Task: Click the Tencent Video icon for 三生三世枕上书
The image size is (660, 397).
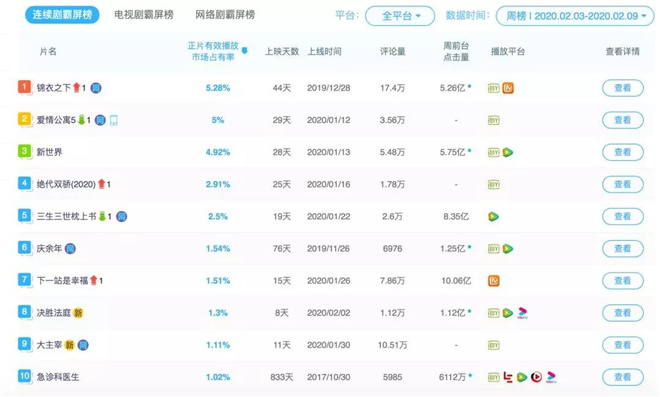Action: (x=493, y=216)
